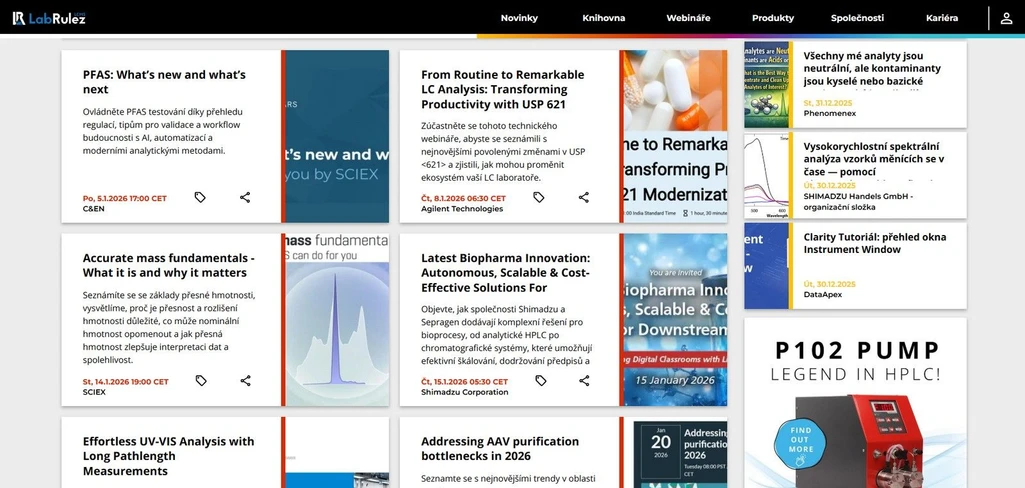
Task: Open title PFAS: What's new and what's next
Action: pyautogui.click(x=164, y=82)
